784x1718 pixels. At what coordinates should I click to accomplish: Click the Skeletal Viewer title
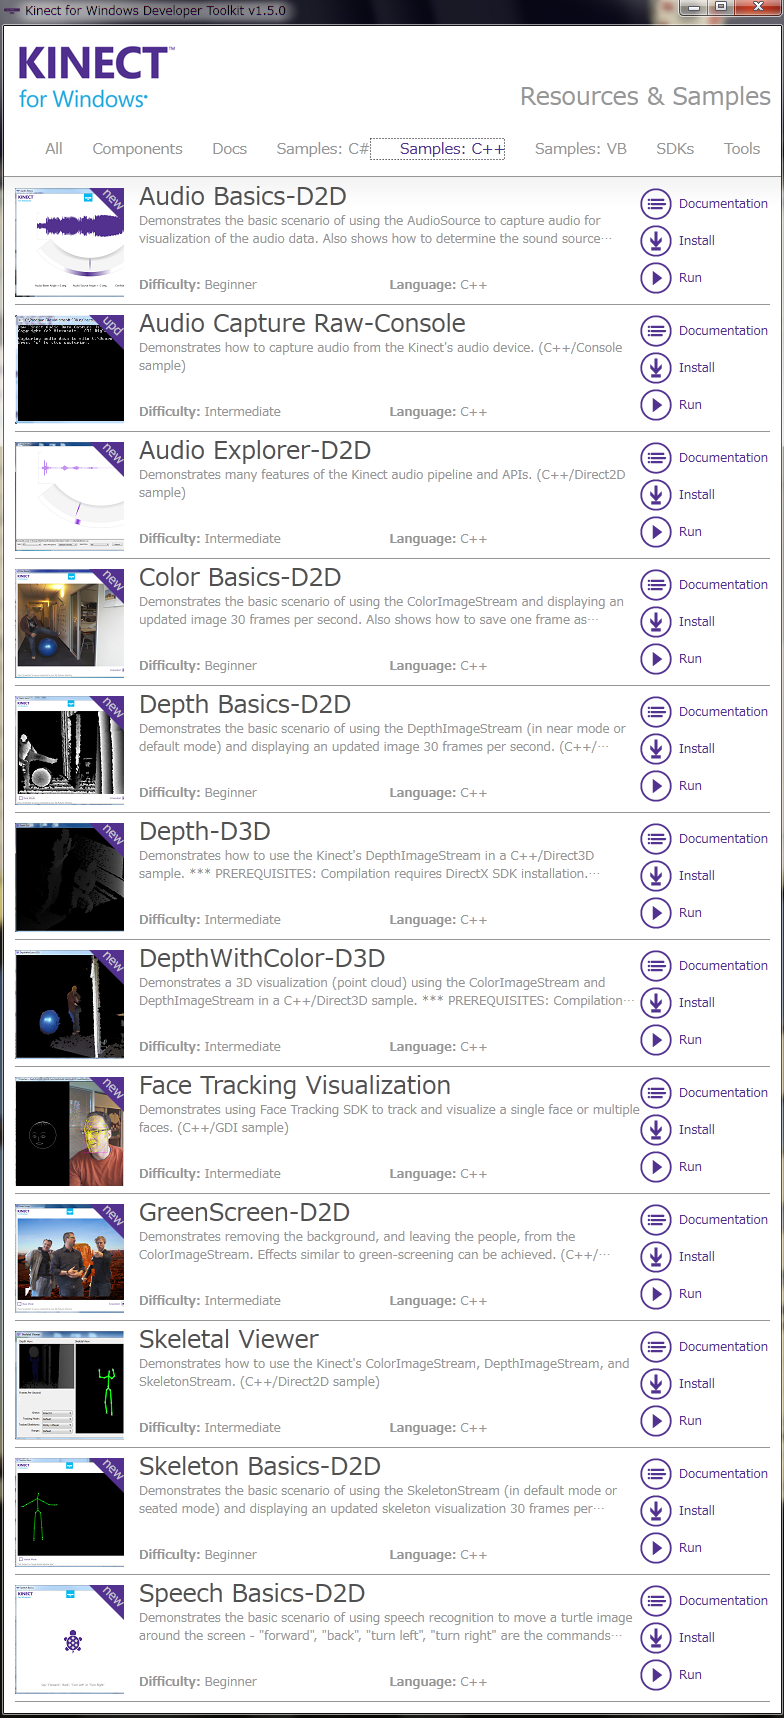228,1339
